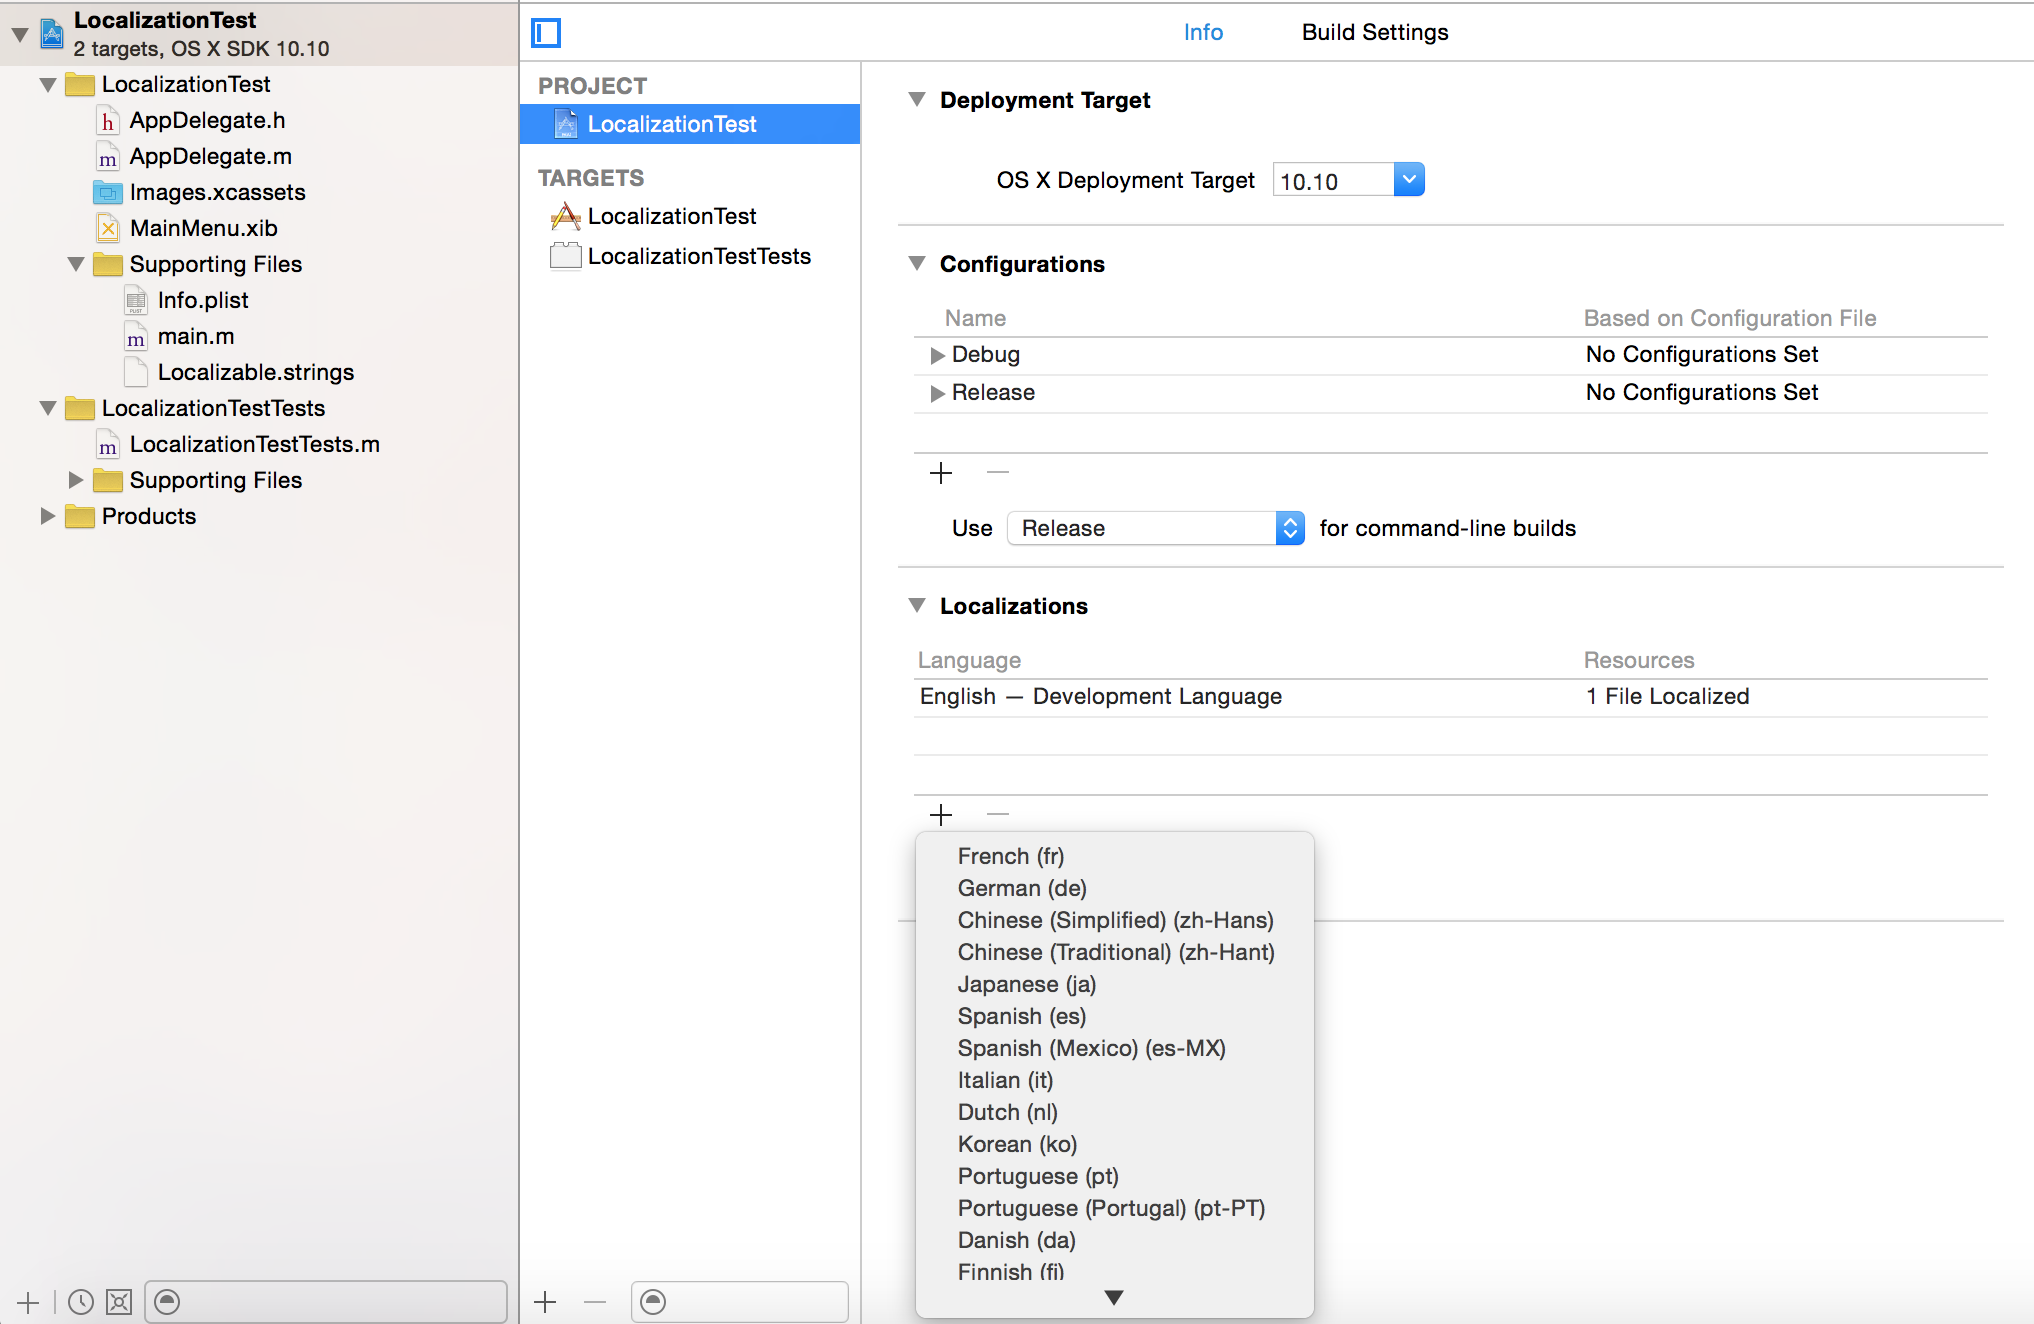Click the add Localization plus button
Image resolution: width=2034 pixels, height=1324 pixels.
pyautogui.click(x=941, y=812)
